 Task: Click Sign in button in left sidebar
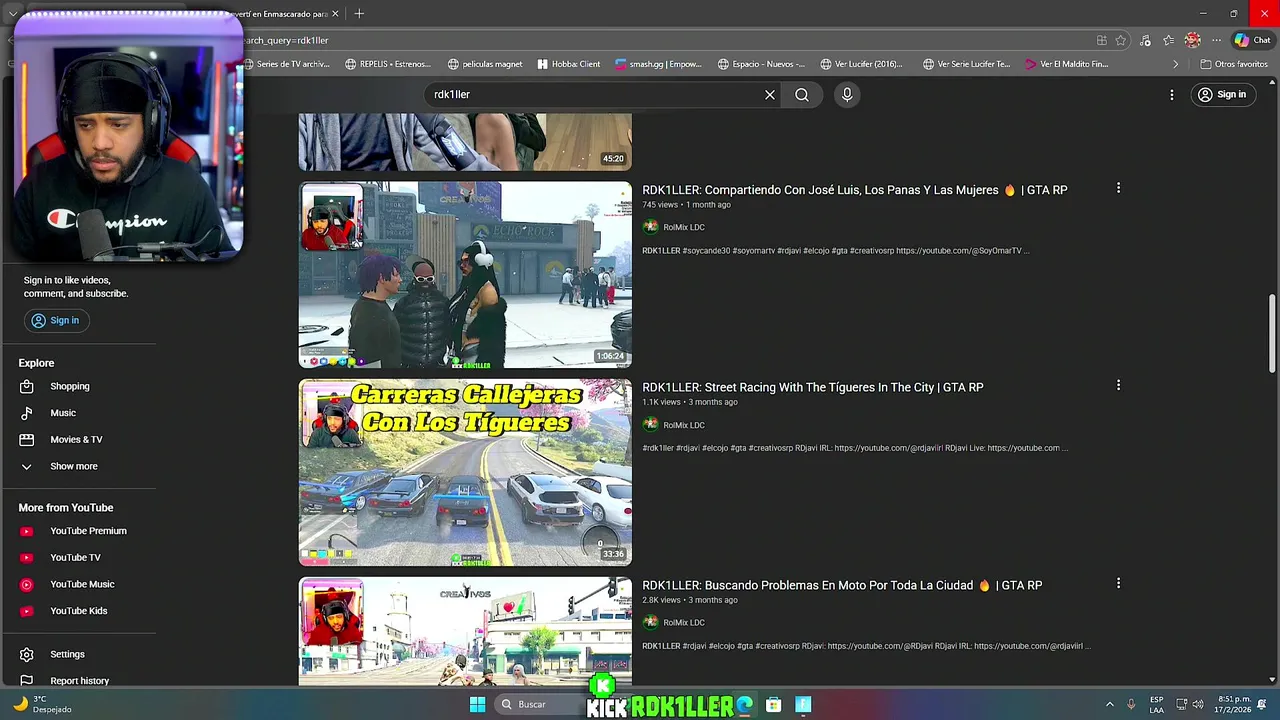coord(55,320)
